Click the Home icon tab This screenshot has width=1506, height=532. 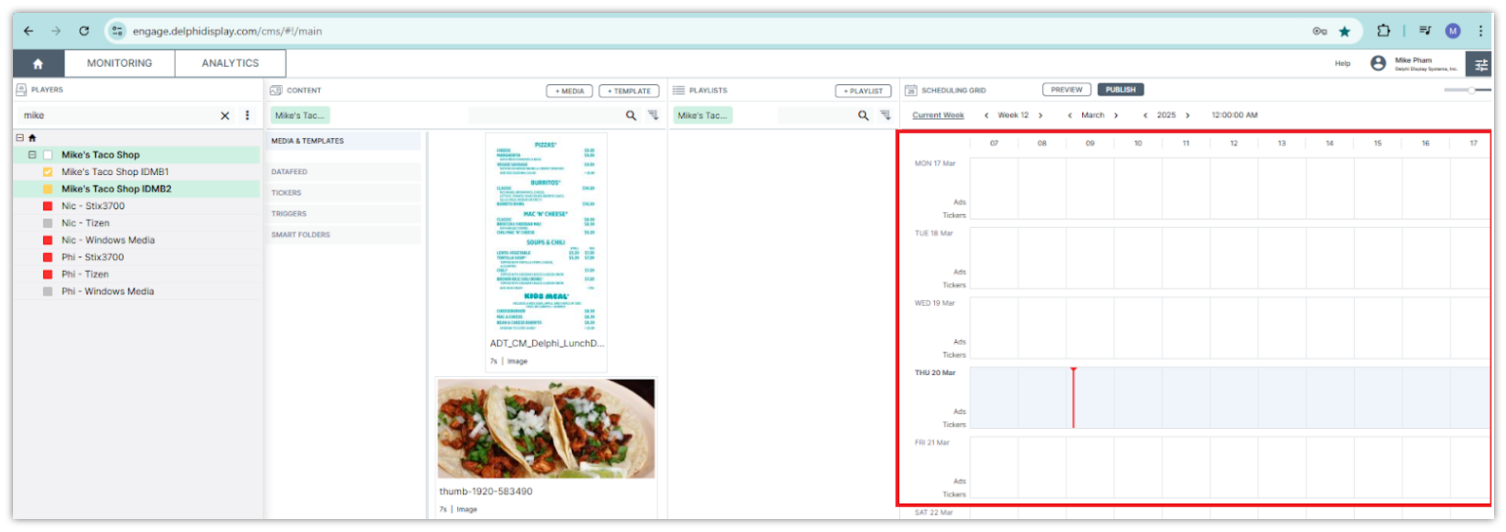(38, 64)
